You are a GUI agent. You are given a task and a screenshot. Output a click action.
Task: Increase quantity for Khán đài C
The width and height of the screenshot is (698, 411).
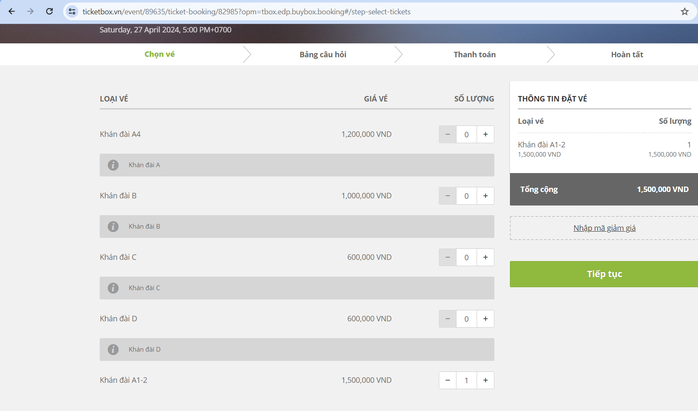tap(485, 257)
